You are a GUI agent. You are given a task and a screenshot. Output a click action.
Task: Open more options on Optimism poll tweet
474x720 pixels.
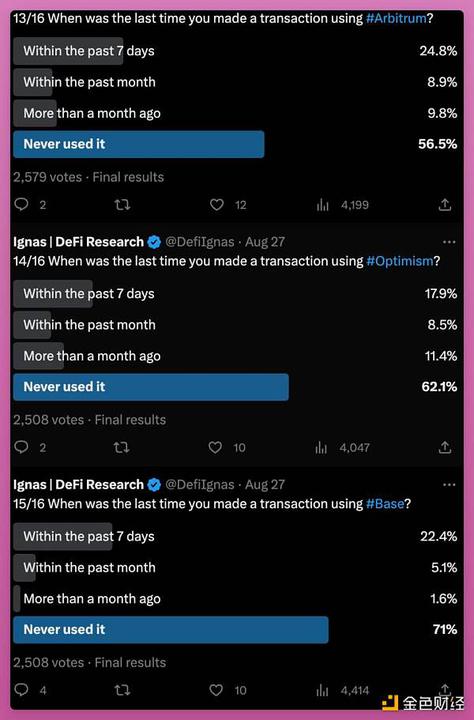(449, 242)
